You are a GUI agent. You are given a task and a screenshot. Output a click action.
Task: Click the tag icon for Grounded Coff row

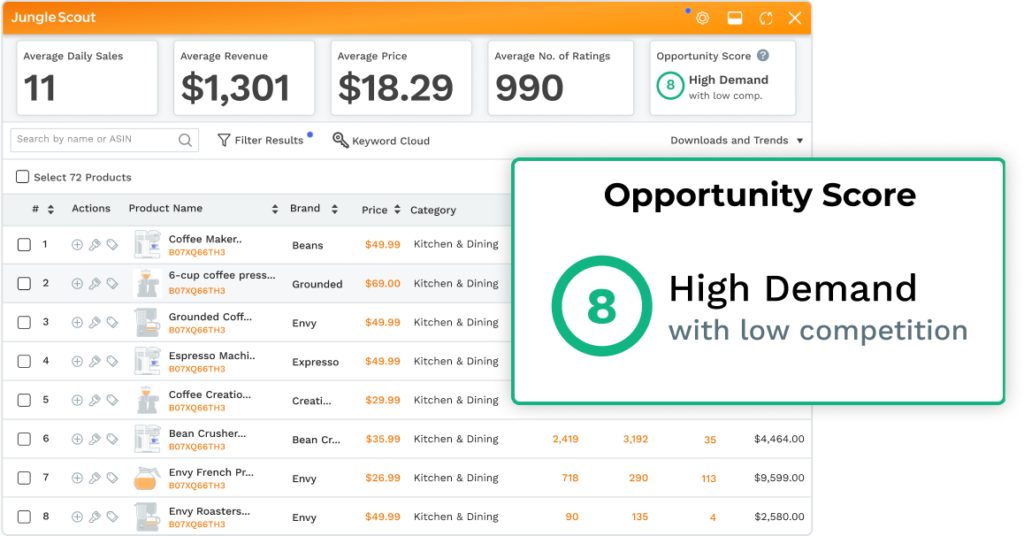click(x=112, y=323)
